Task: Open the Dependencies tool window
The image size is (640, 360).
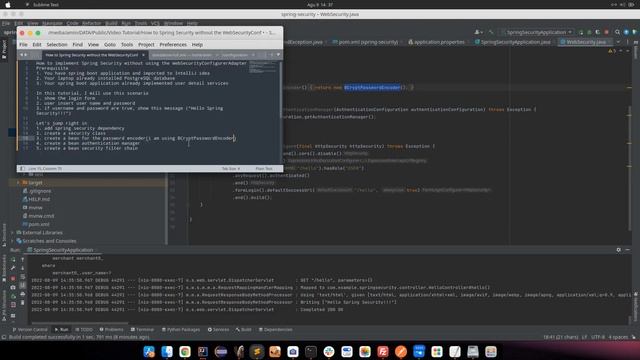Action: (276, 329)
